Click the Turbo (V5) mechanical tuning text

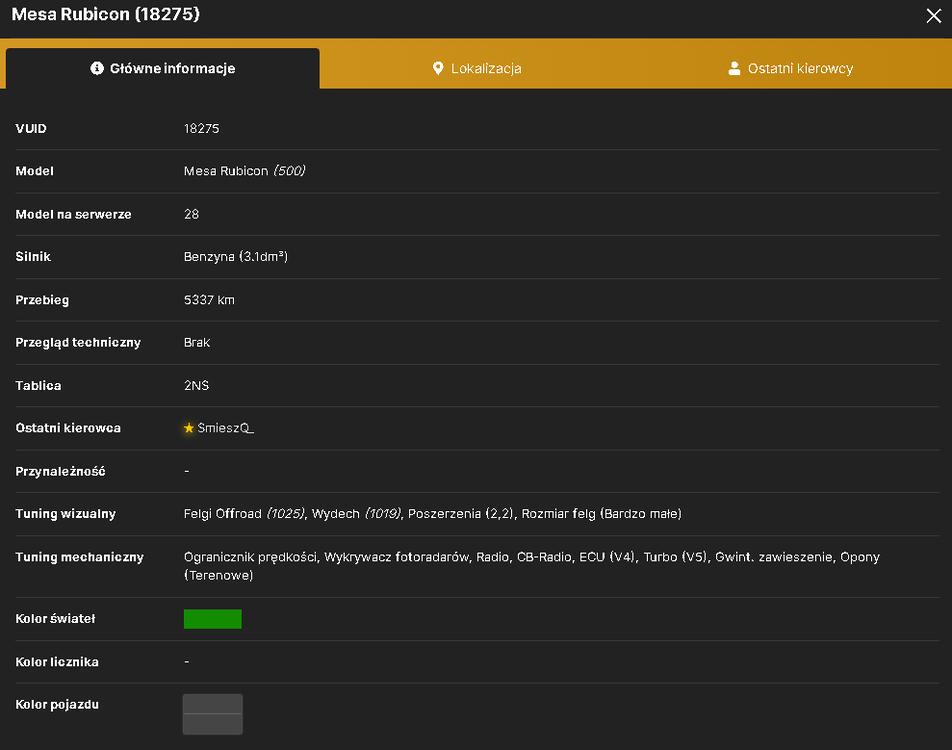point(675,557)
